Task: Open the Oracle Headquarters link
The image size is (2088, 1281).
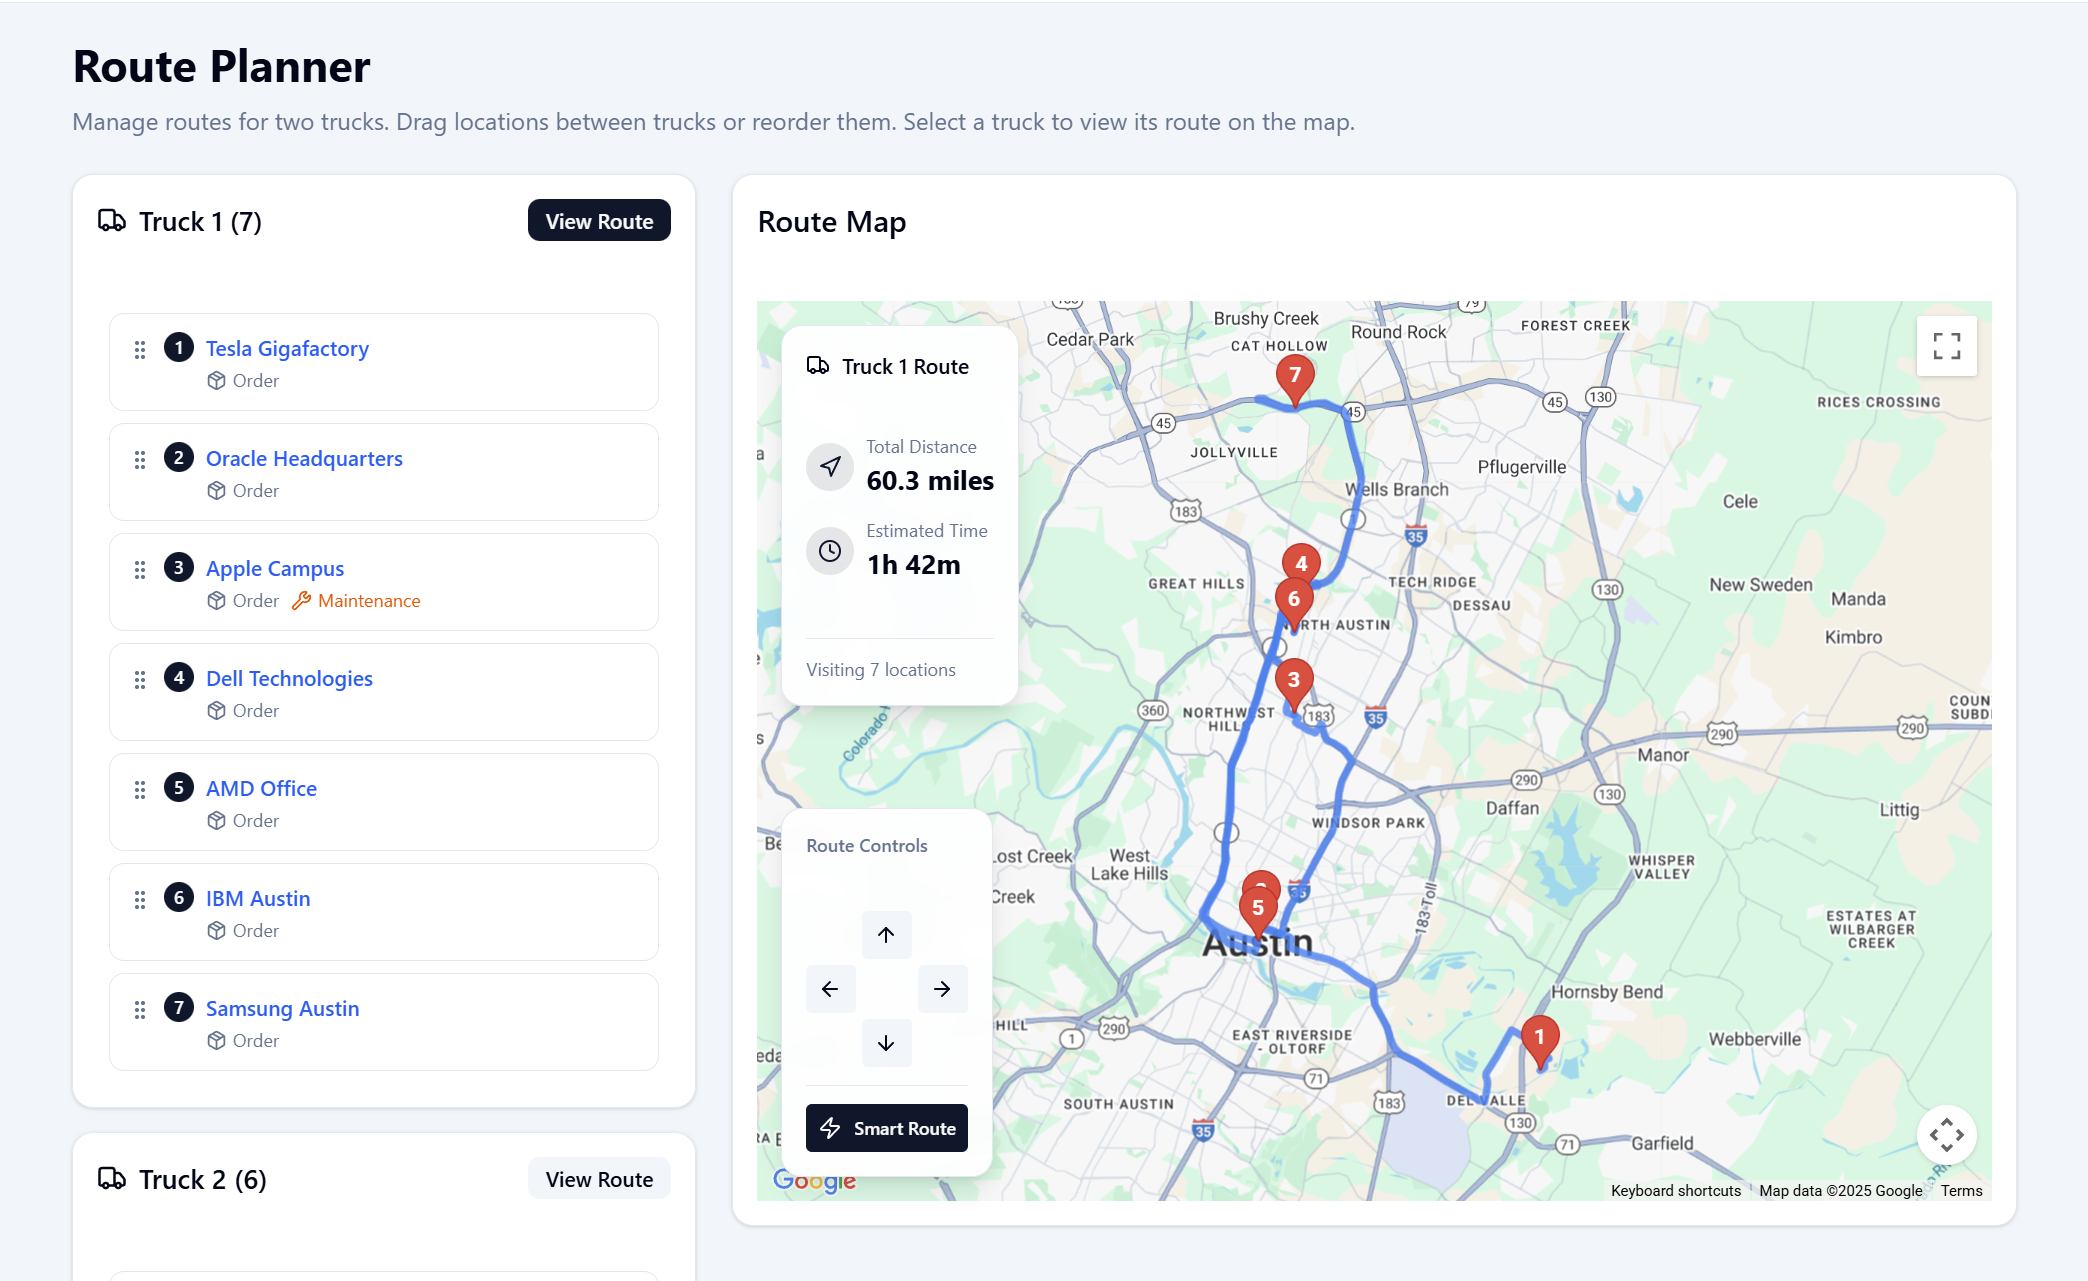Action: 304,458
